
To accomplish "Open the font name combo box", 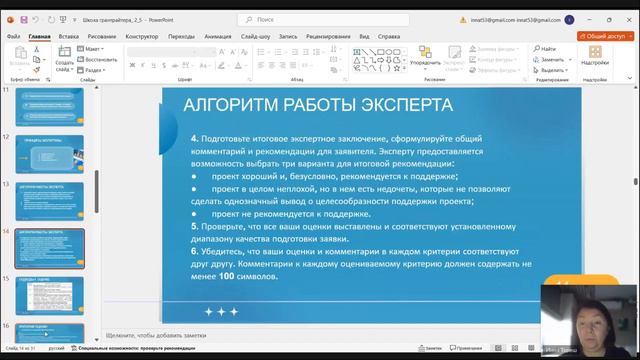I will pyautogui.click(x=162, y=52).
